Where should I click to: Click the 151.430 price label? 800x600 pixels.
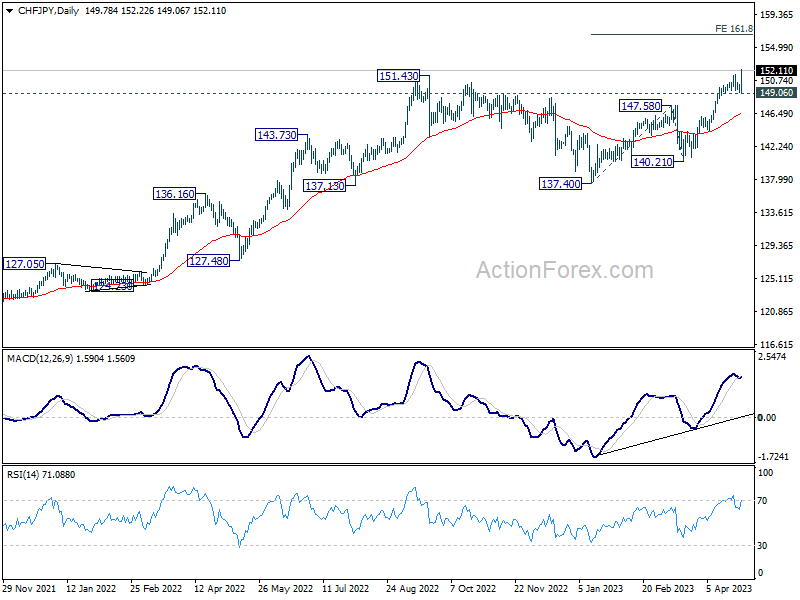click(x=398, y=76)
